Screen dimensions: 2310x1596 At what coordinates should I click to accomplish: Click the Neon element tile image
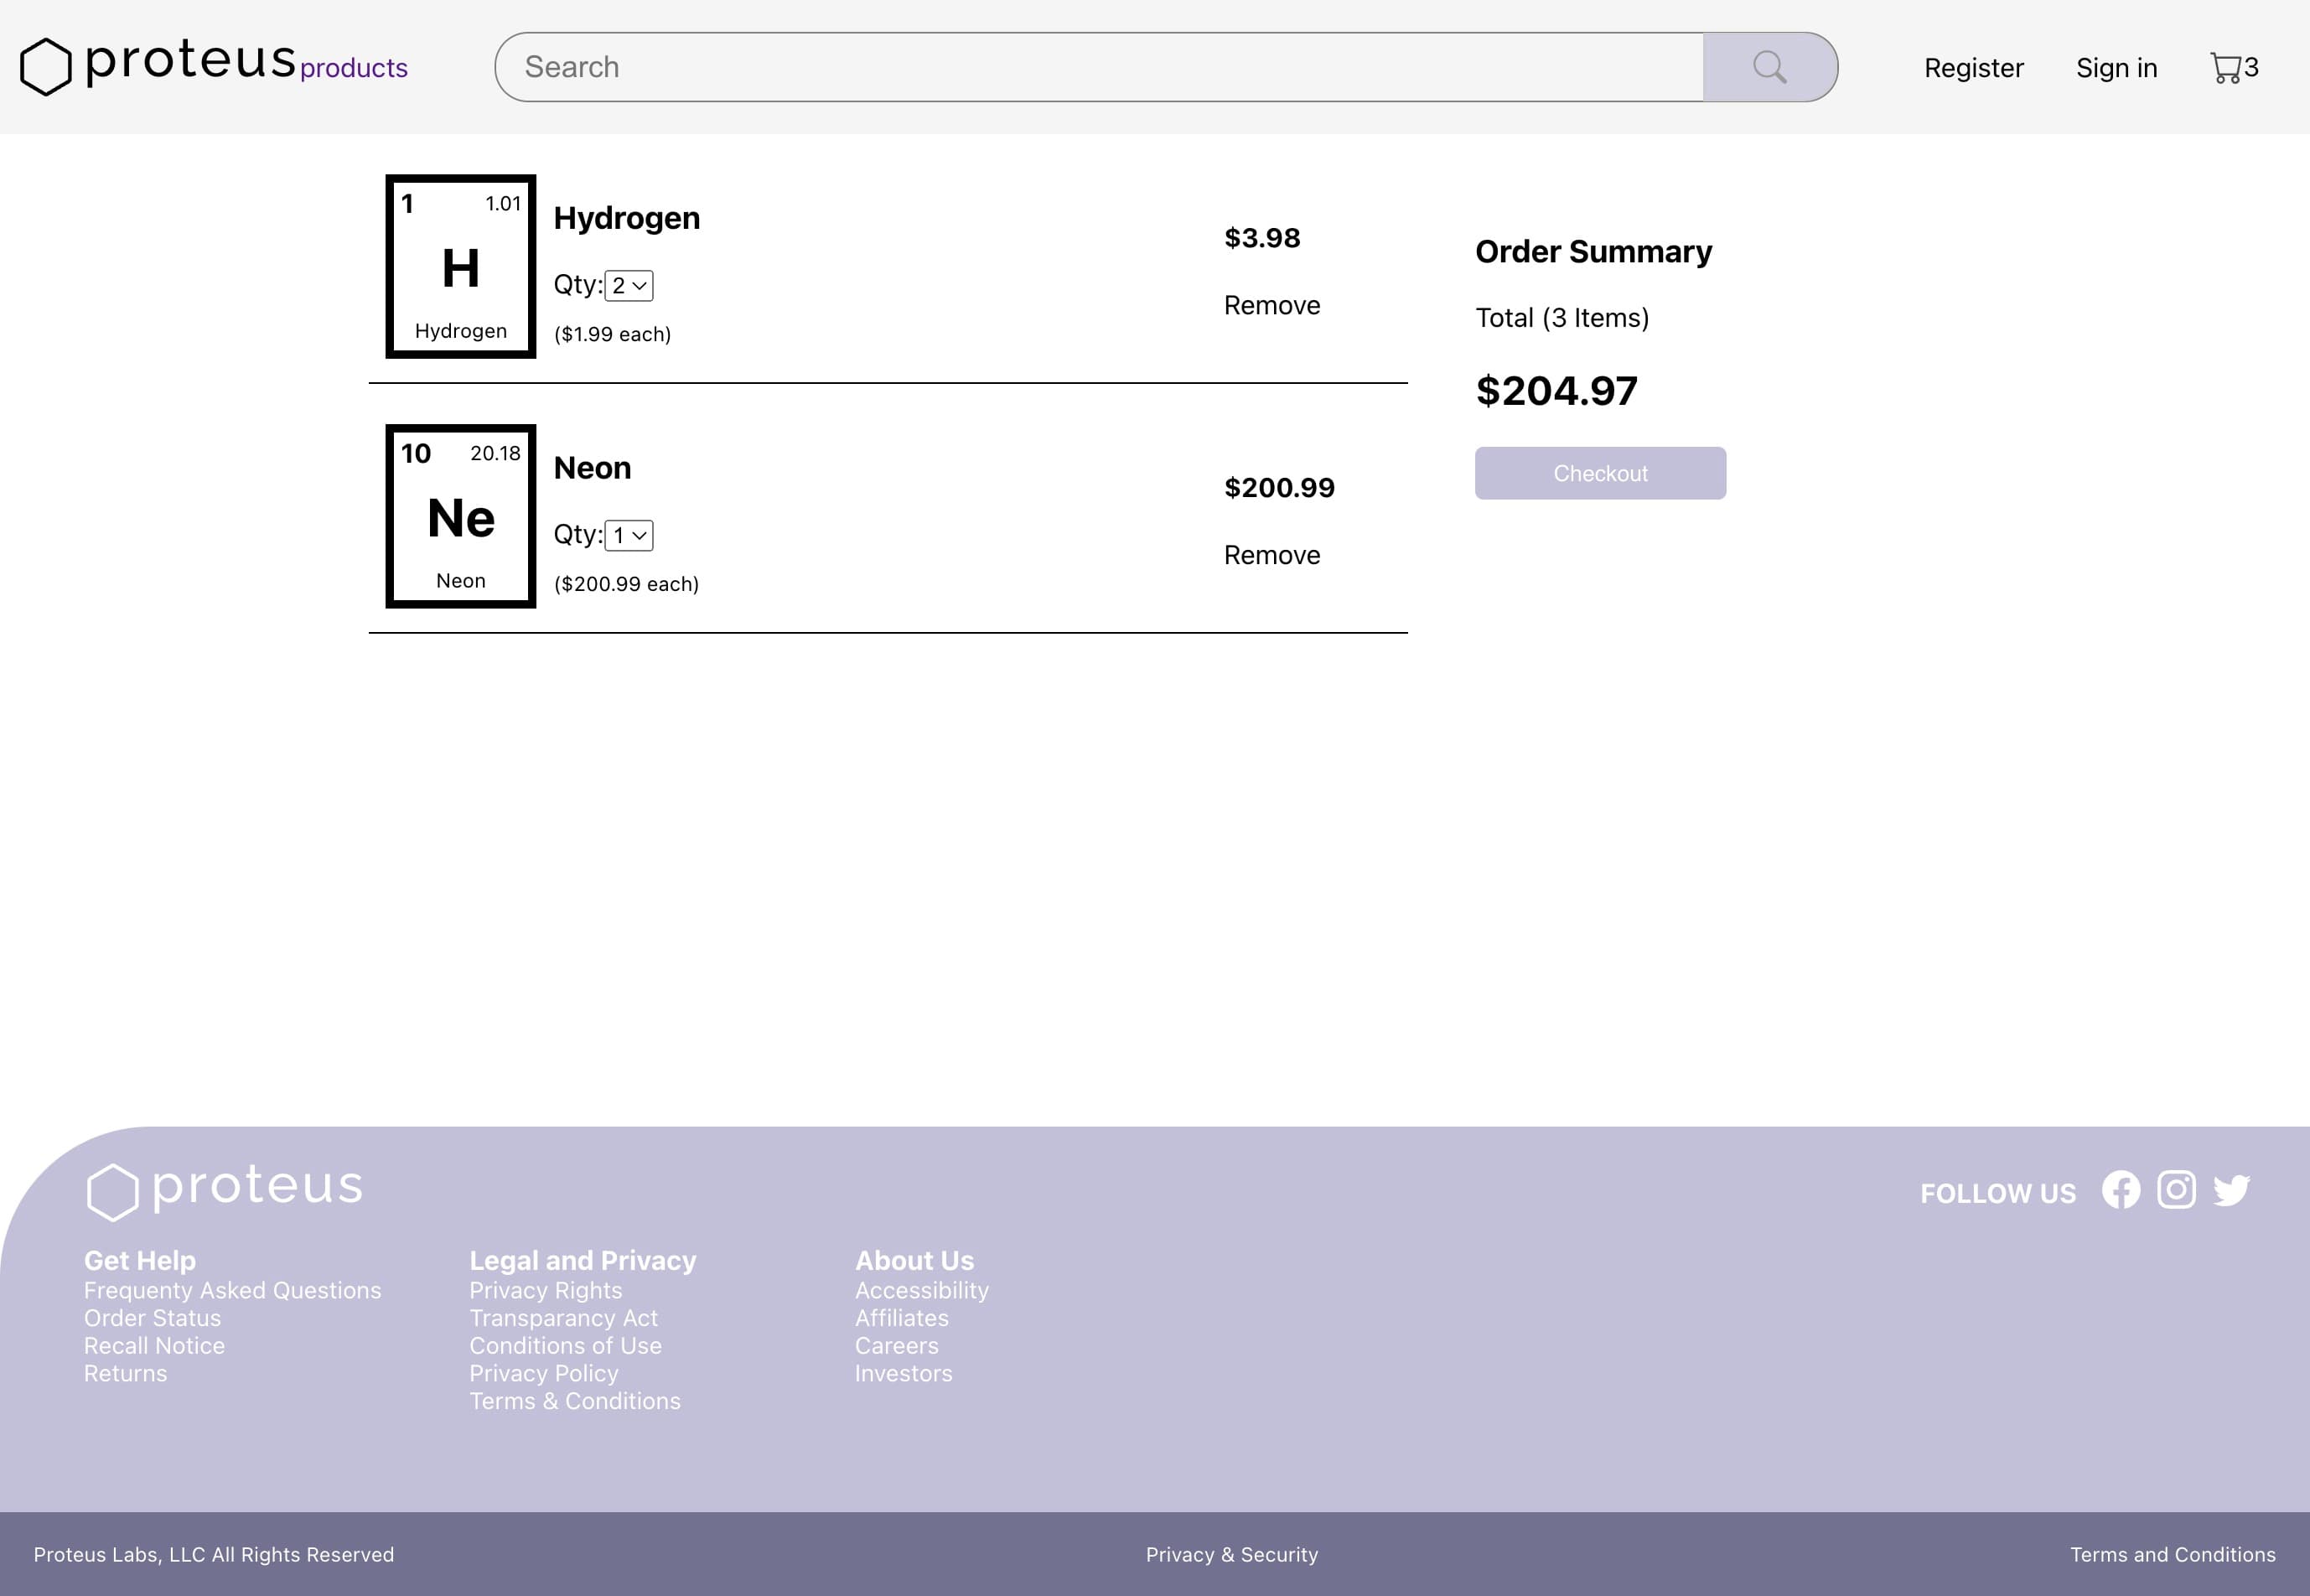(461, 516)
